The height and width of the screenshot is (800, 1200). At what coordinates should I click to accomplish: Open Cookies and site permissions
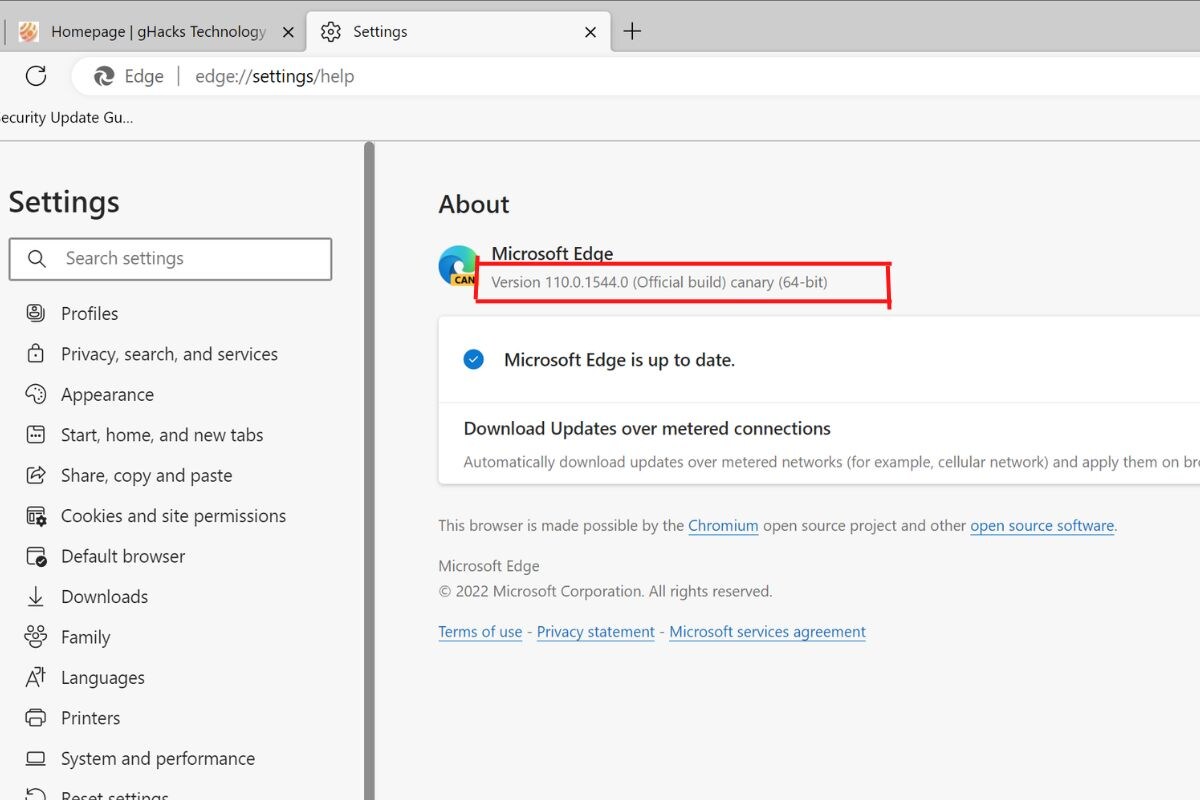point(173,516)
